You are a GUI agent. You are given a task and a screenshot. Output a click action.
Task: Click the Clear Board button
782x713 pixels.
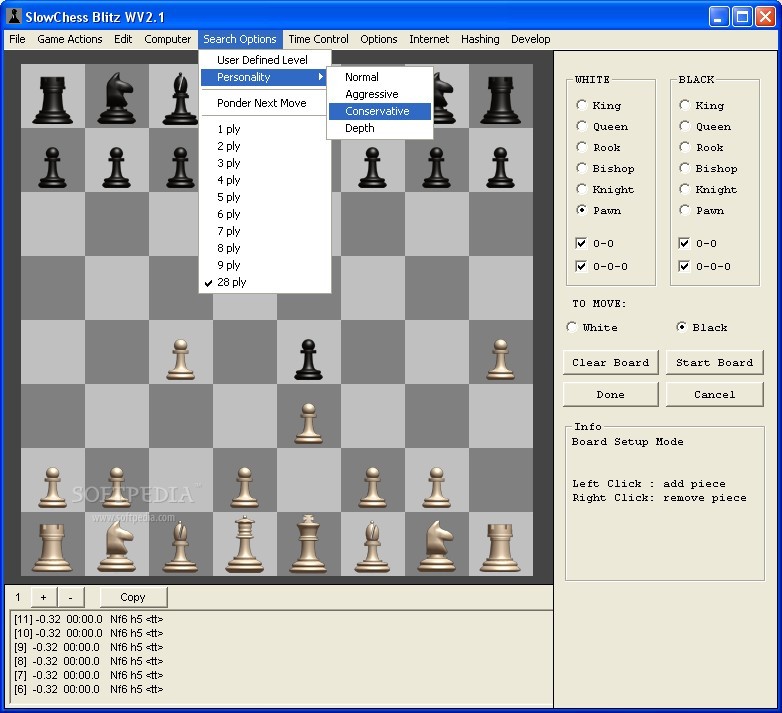pyautogui.click(x=610, y=362)
